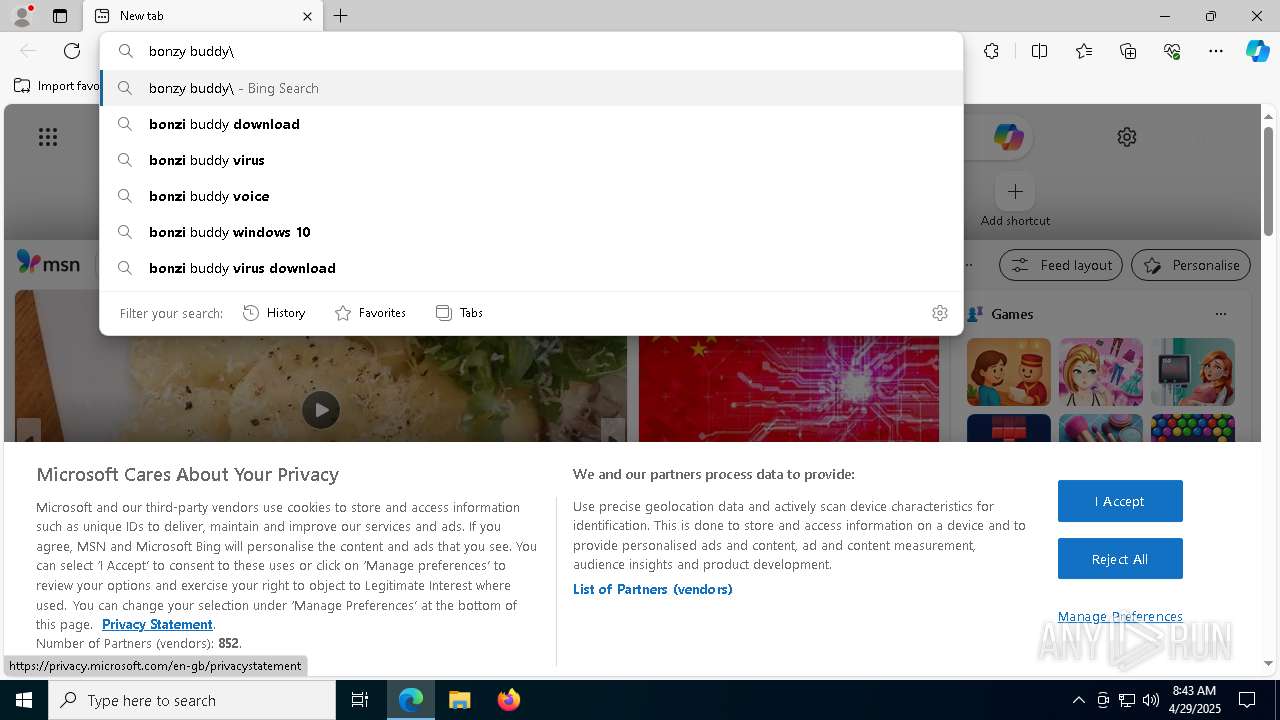Open the third game thumbnail
Viewport: 1280px width, 720px height.
[x=1193, y=372]
